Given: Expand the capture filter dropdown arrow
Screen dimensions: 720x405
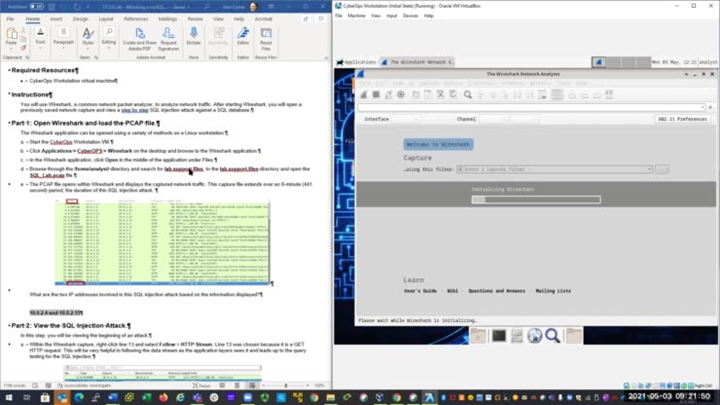Looking at the screenshot, I should coord(649,169).
